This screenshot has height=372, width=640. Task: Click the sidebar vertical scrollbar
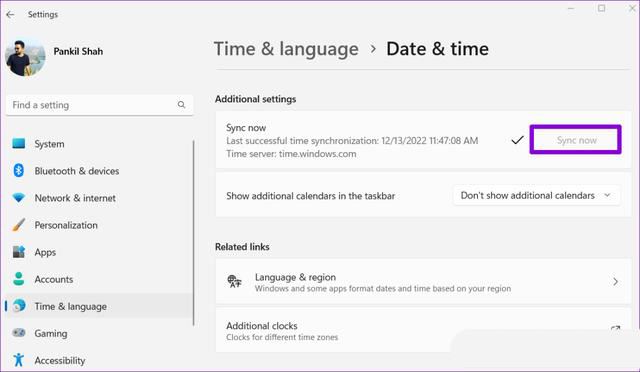193,233
